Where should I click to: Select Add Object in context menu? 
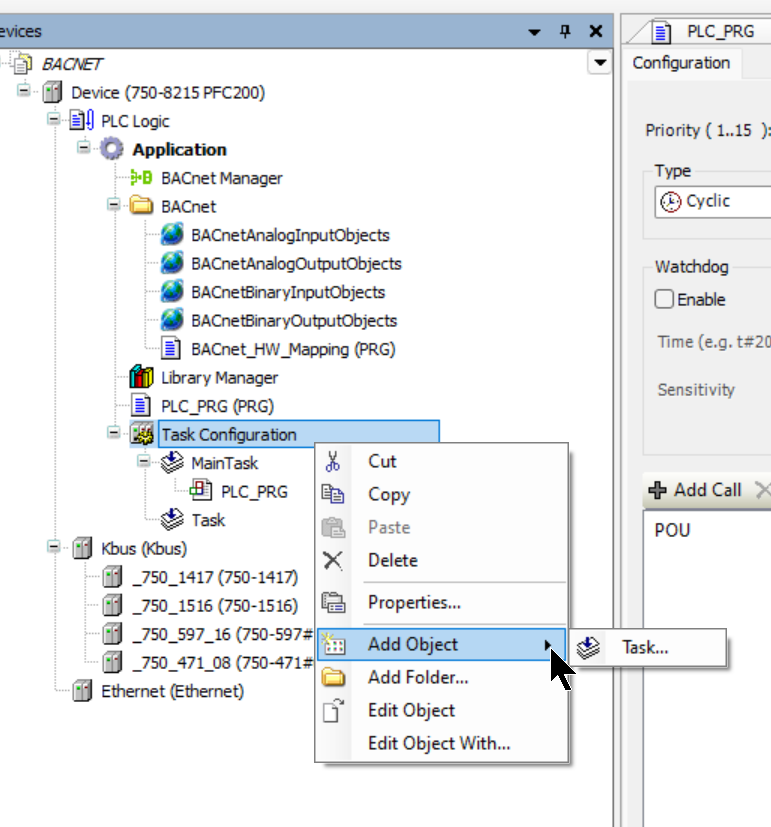442,645
